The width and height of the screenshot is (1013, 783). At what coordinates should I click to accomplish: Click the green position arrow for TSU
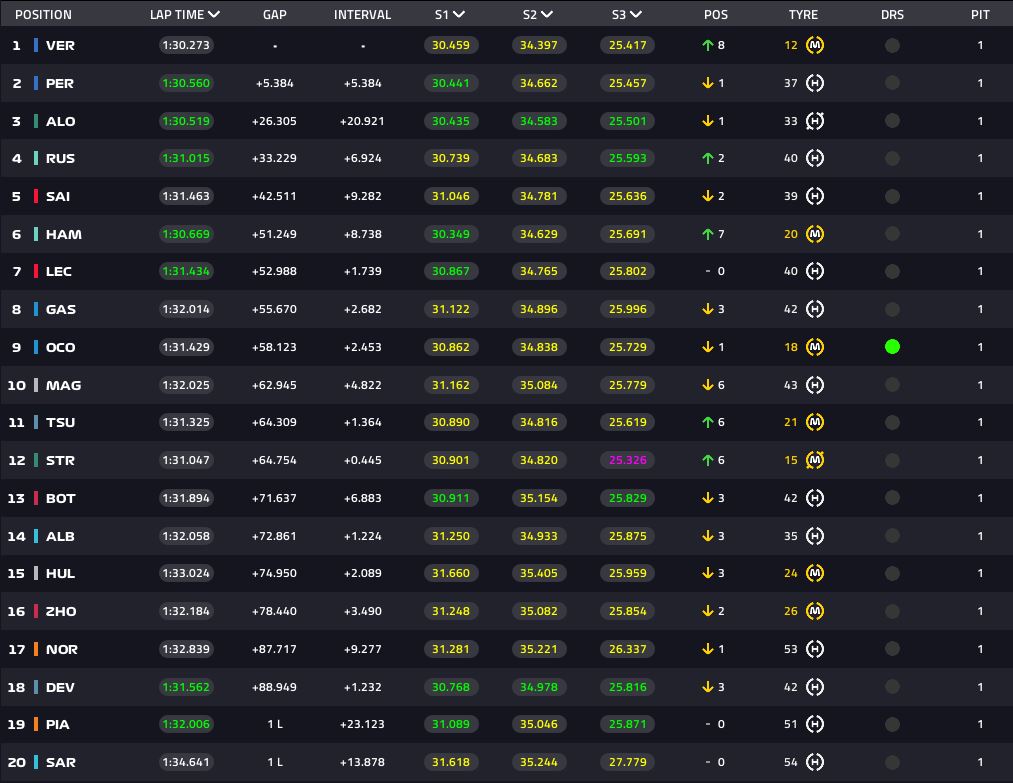click(x=707, y=422)
